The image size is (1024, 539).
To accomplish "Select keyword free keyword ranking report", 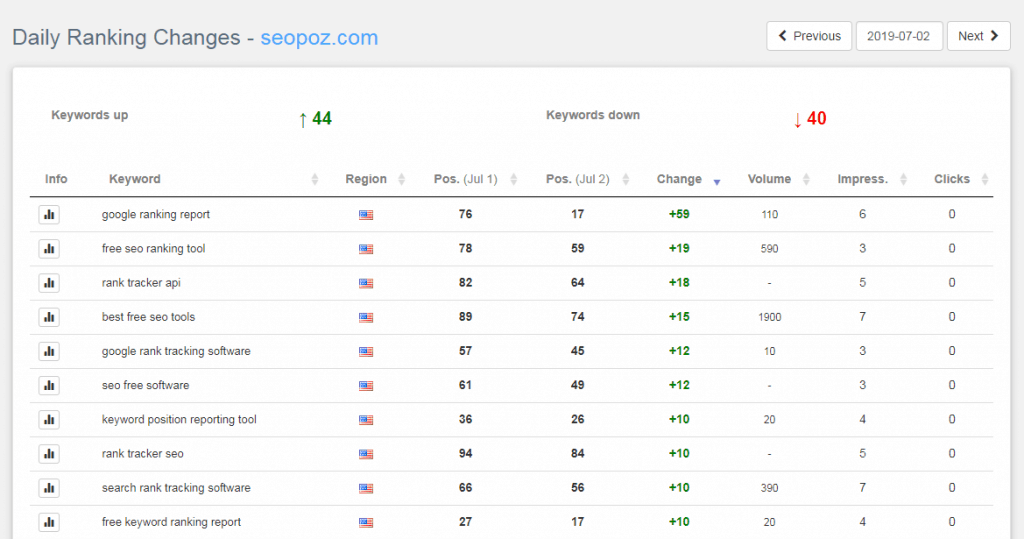I will [x=171, y=522].
